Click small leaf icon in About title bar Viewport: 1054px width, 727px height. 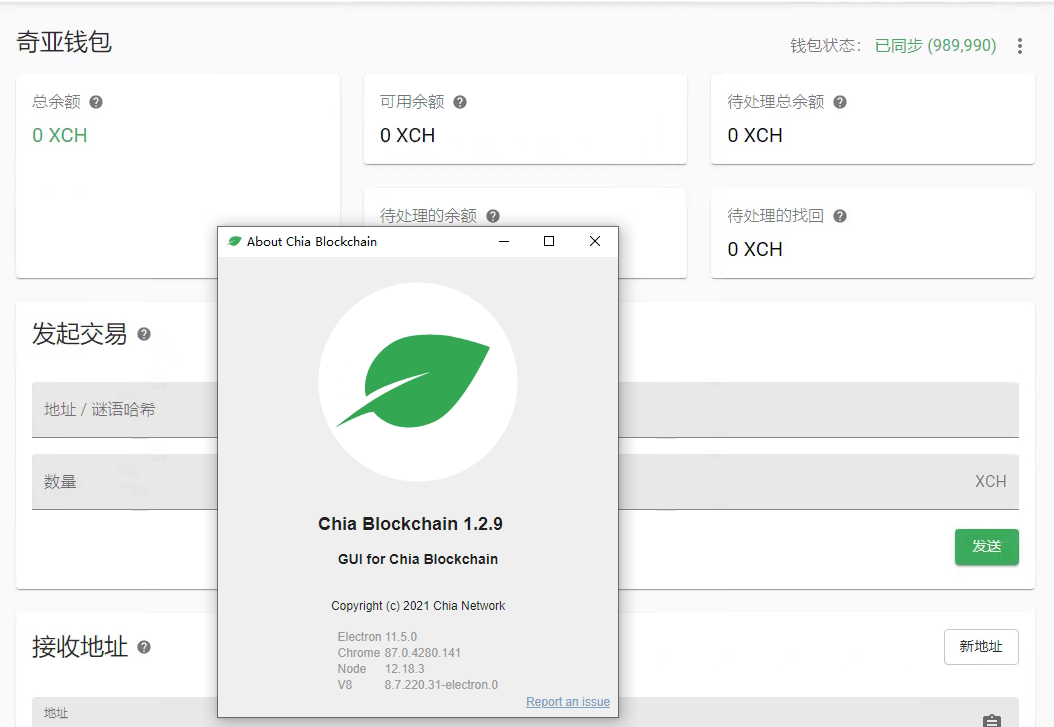click(234, 241)
